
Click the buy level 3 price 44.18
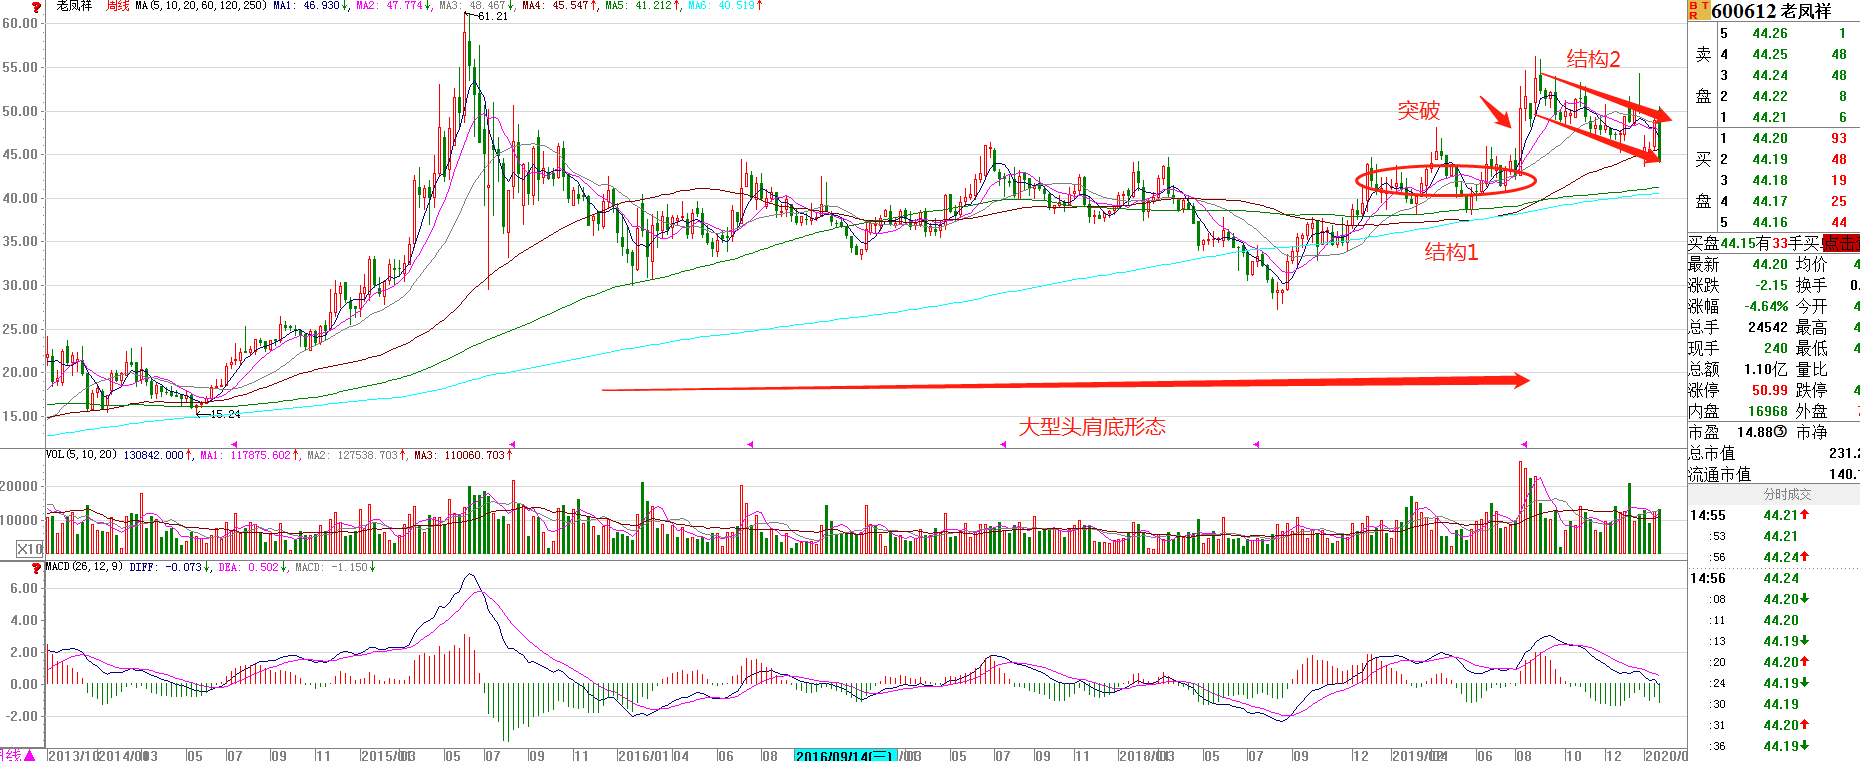[1770, 180]
